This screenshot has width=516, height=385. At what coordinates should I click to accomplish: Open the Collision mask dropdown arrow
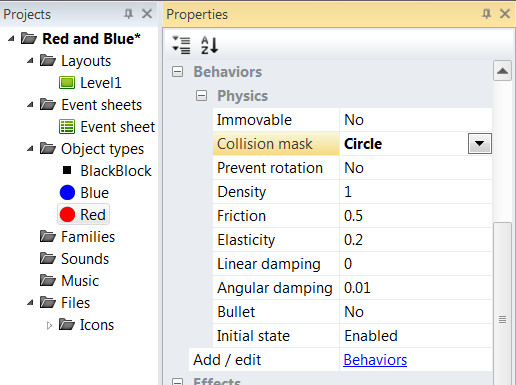click(480, 144)
